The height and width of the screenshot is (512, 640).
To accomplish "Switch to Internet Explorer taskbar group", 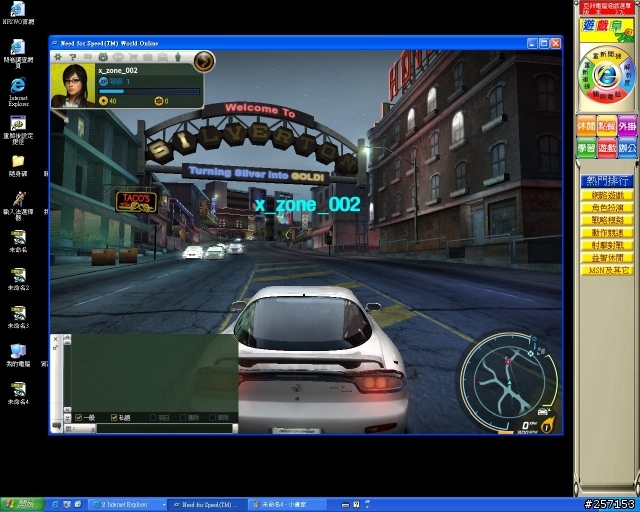I will tap(127, 505).
